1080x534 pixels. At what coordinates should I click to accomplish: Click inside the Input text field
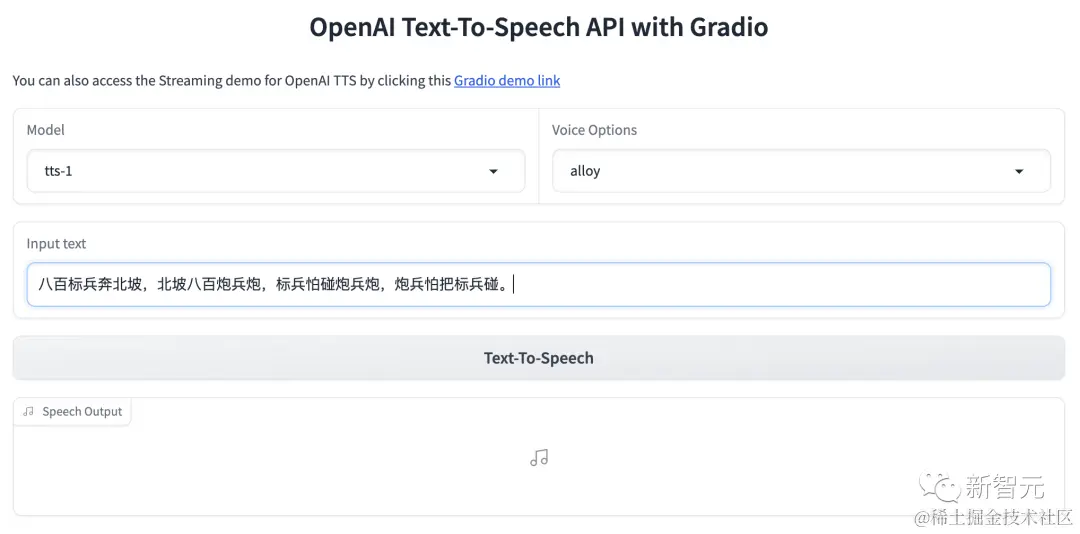pyautogui.click(x=539, y=284)
